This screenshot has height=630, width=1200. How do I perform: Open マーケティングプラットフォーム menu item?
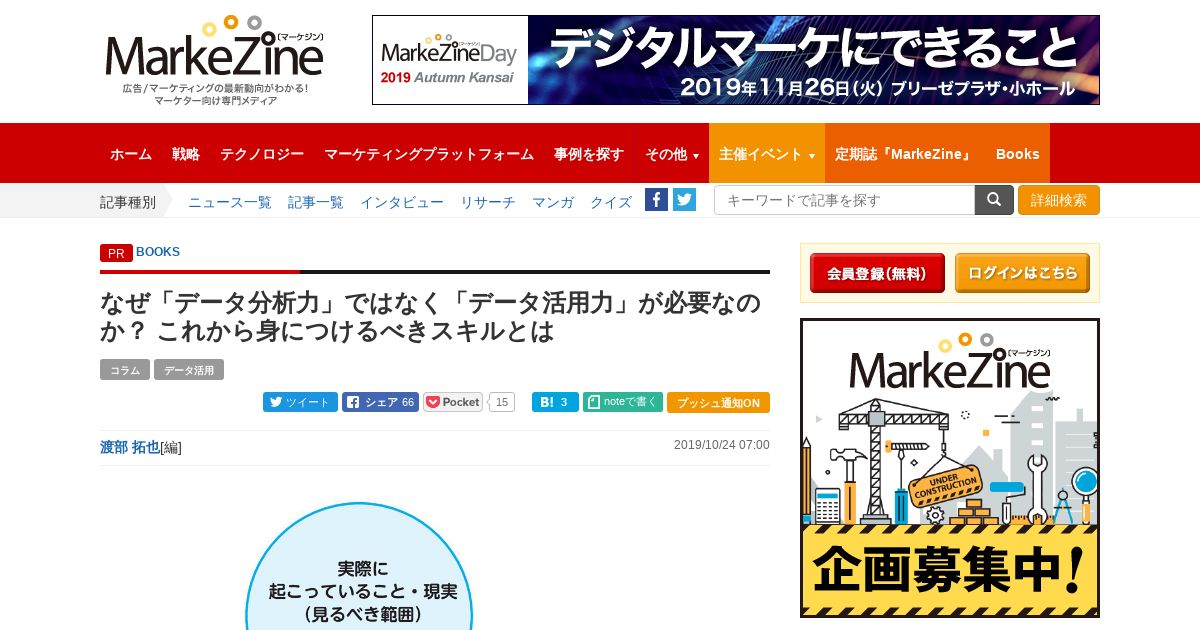tap(429, 154)
